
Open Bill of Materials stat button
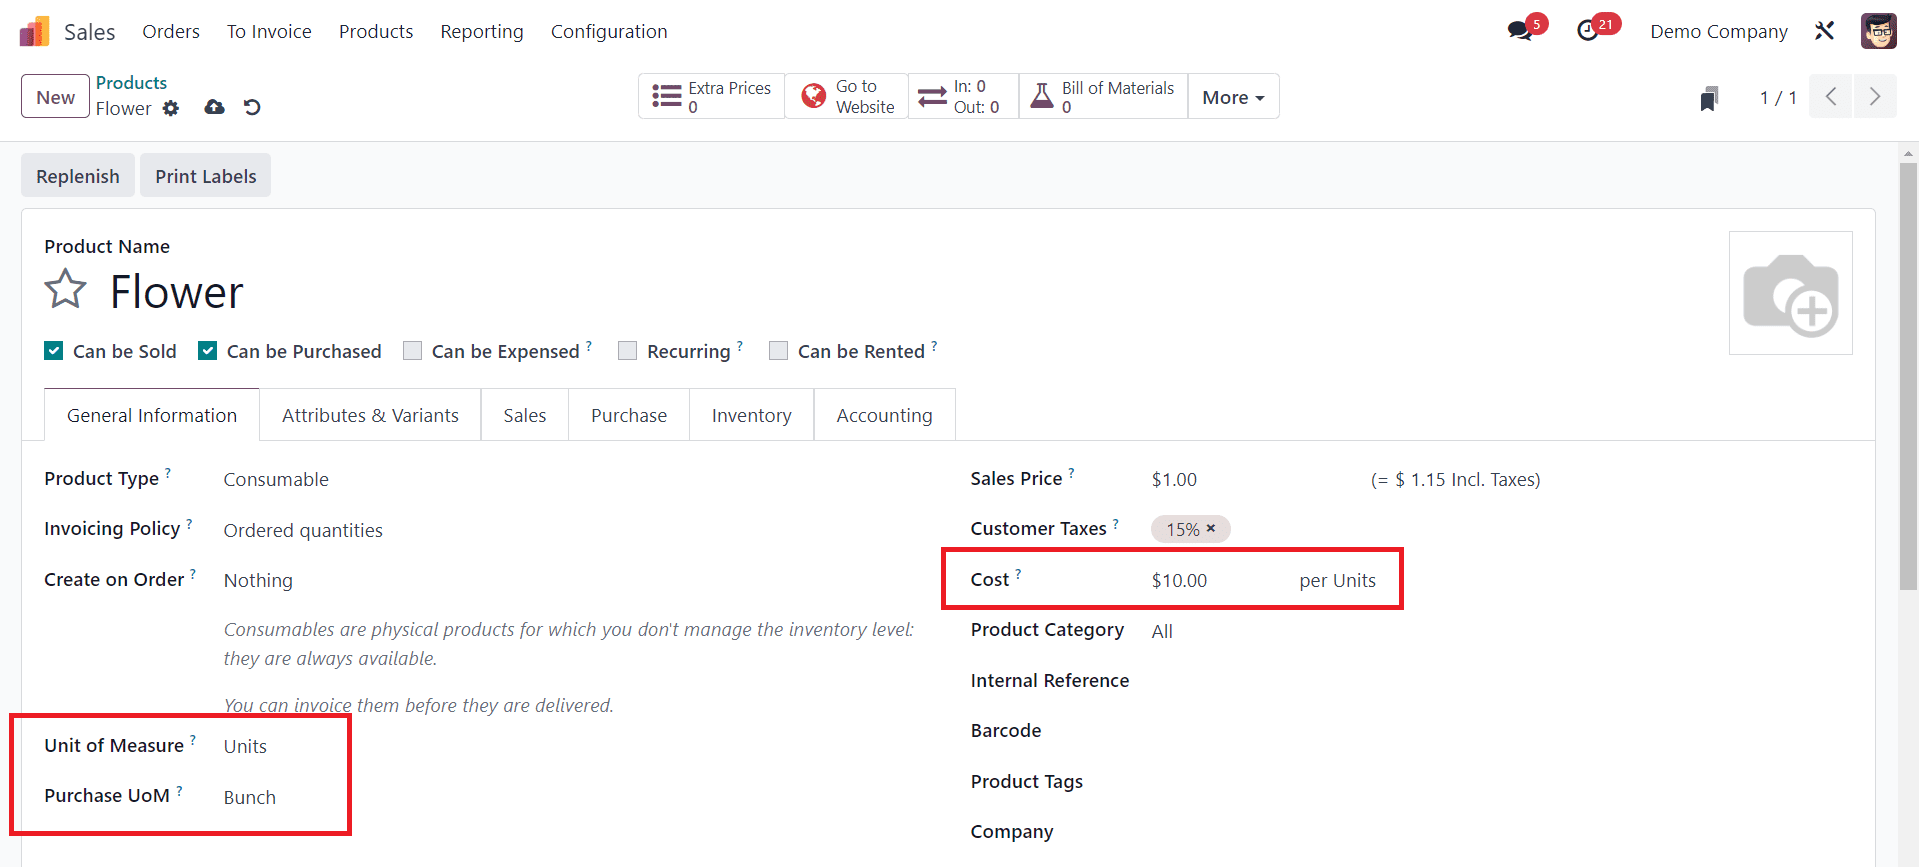tap(1103, 97)
